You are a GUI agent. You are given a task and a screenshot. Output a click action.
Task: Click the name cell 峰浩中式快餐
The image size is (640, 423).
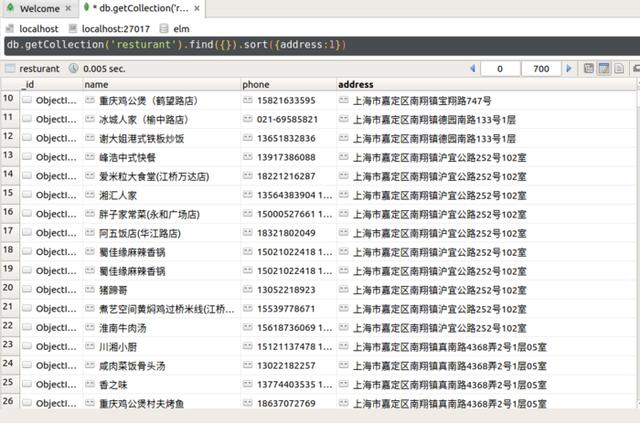[x=162, y=157]
